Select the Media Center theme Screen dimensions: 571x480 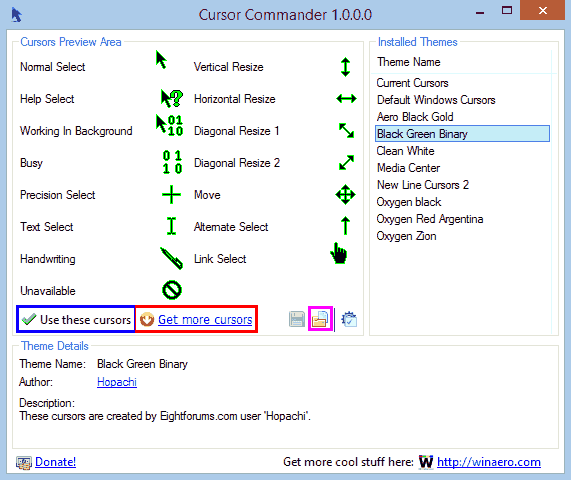pos(462,168)
